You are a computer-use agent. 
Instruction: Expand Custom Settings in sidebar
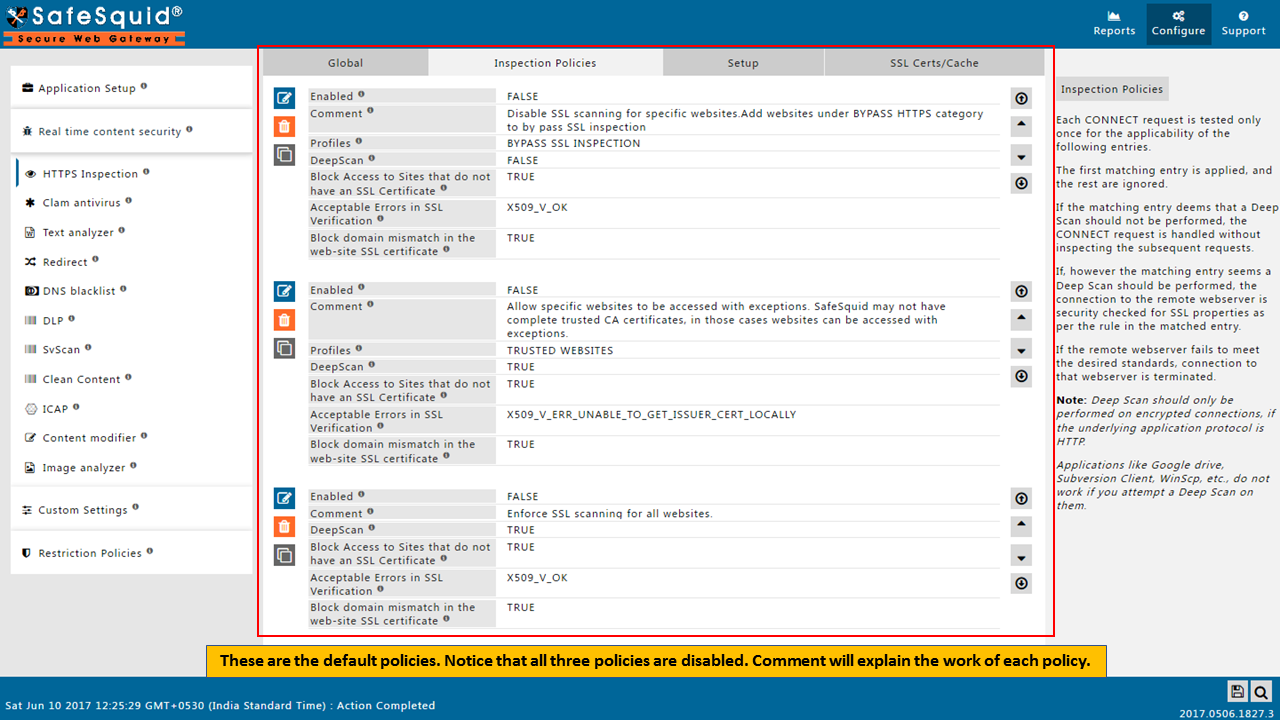click(83, 510)
